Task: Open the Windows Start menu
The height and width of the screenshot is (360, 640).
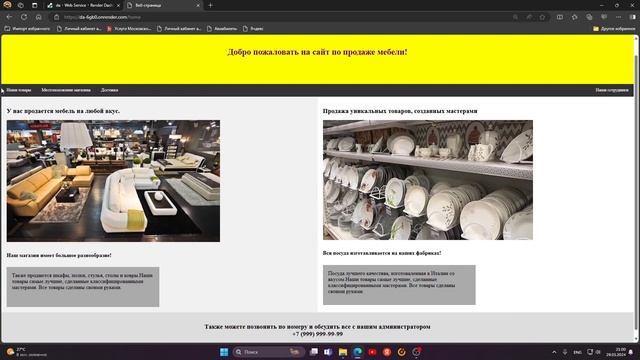Action: (x=224, y=352)
